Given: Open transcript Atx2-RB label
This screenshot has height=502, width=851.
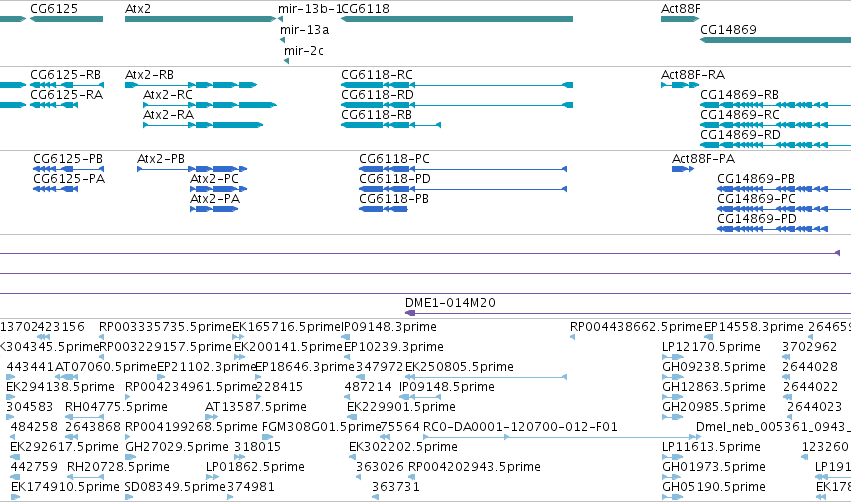Looking at the screenshot, I should 149,75.
